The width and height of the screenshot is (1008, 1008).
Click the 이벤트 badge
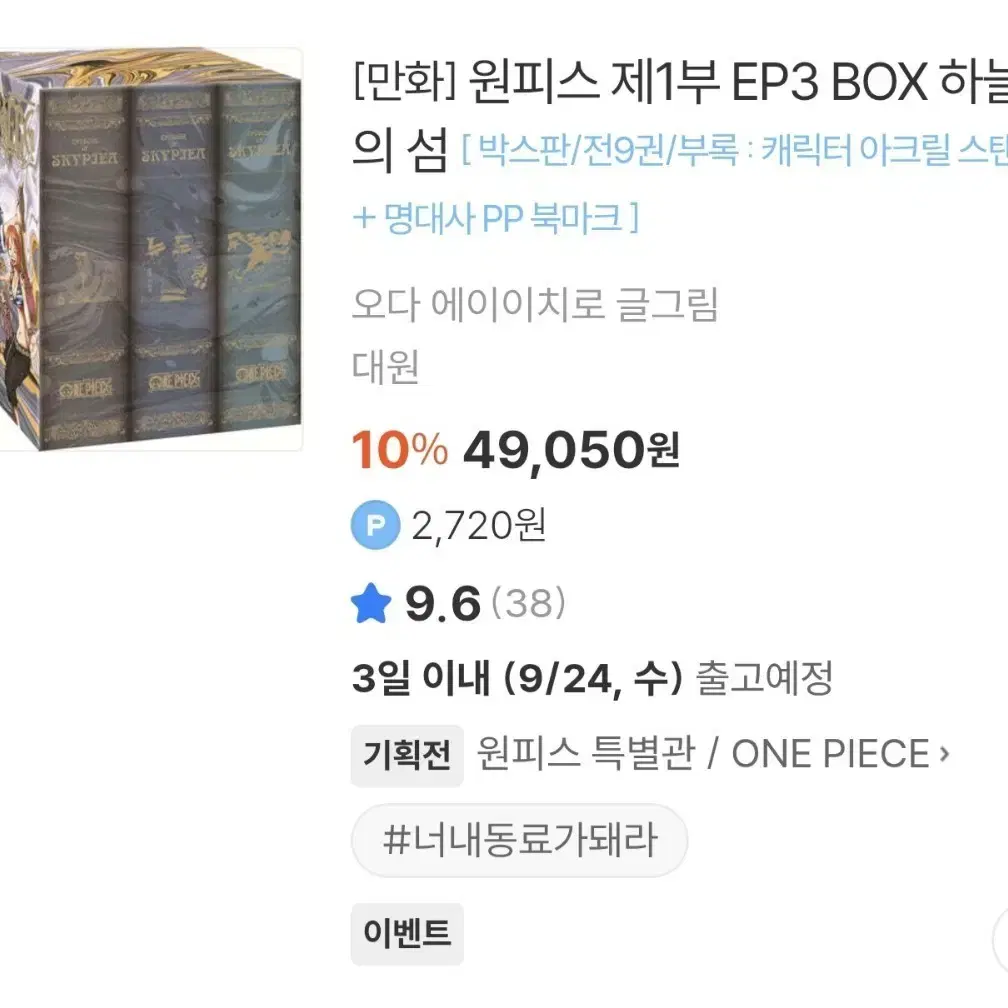[x=406, y=934]
